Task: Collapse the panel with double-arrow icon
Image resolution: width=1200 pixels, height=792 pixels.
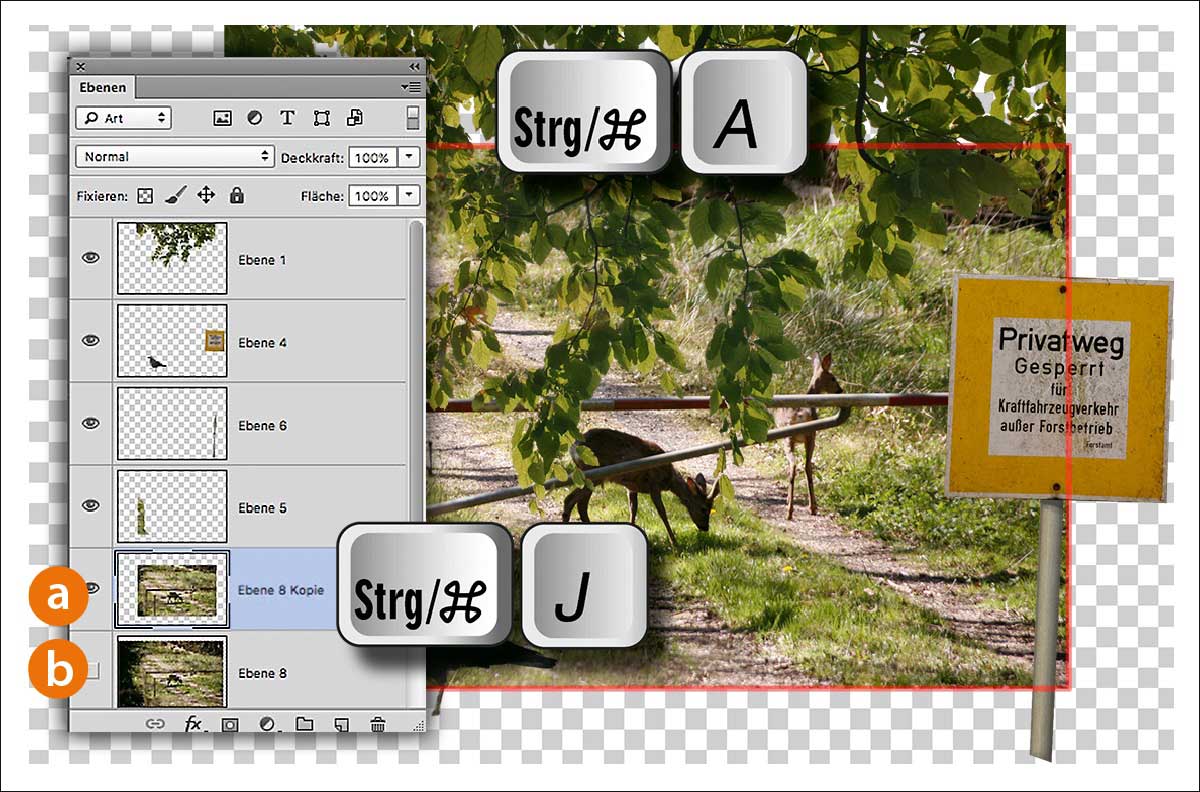Action: [x=414, y=66]
